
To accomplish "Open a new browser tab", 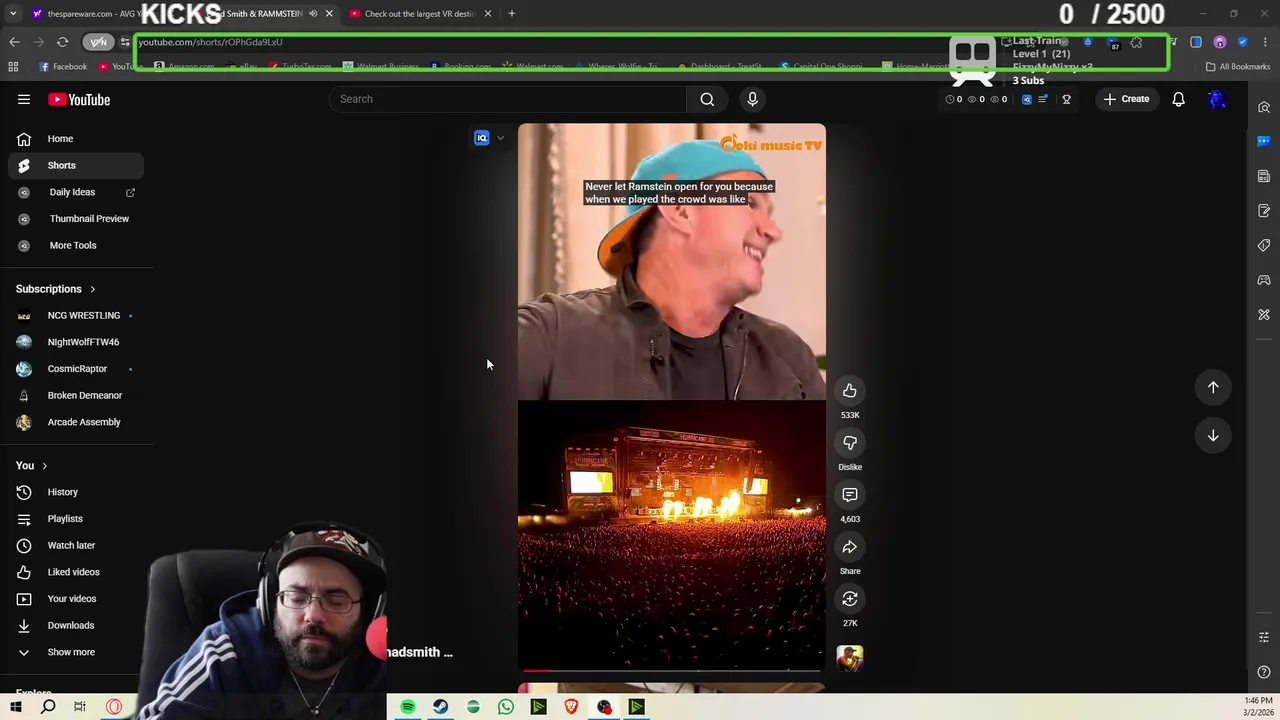I will [x=511, y=14].
